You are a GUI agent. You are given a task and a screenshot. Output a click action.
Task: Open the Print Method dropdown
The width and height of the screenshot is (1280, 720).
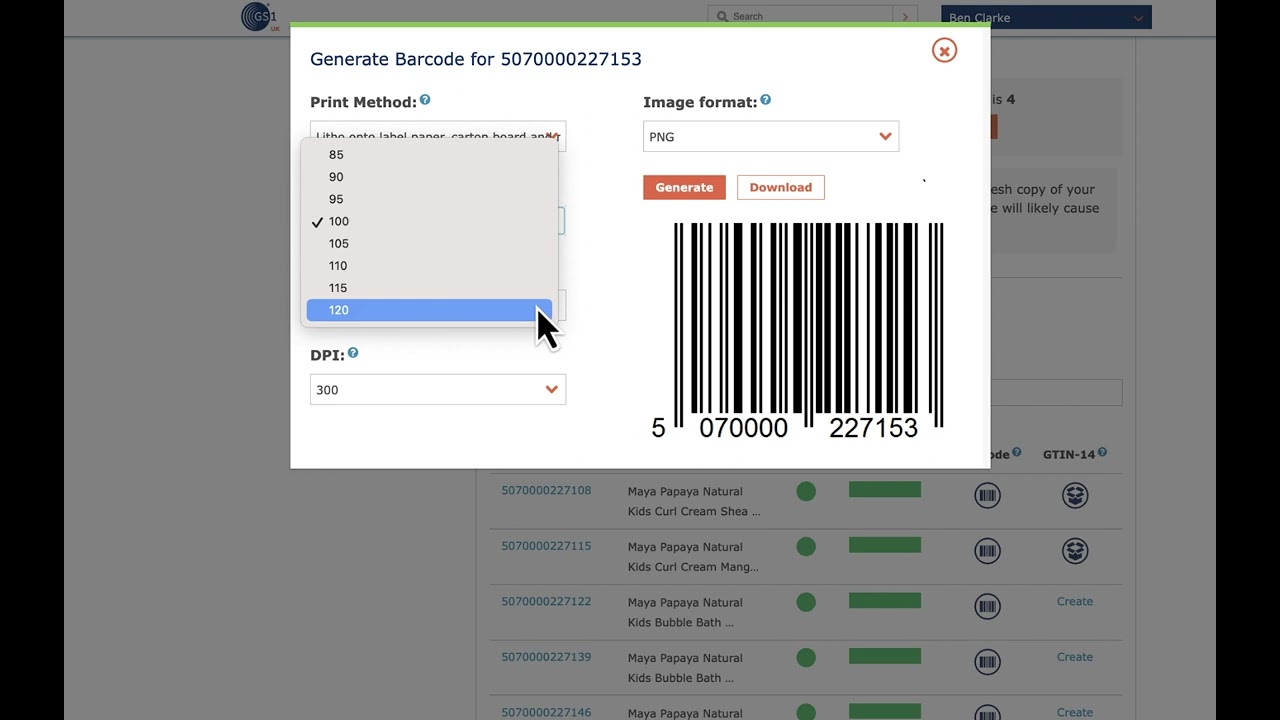pyautogui.click(x=438, y=136)
